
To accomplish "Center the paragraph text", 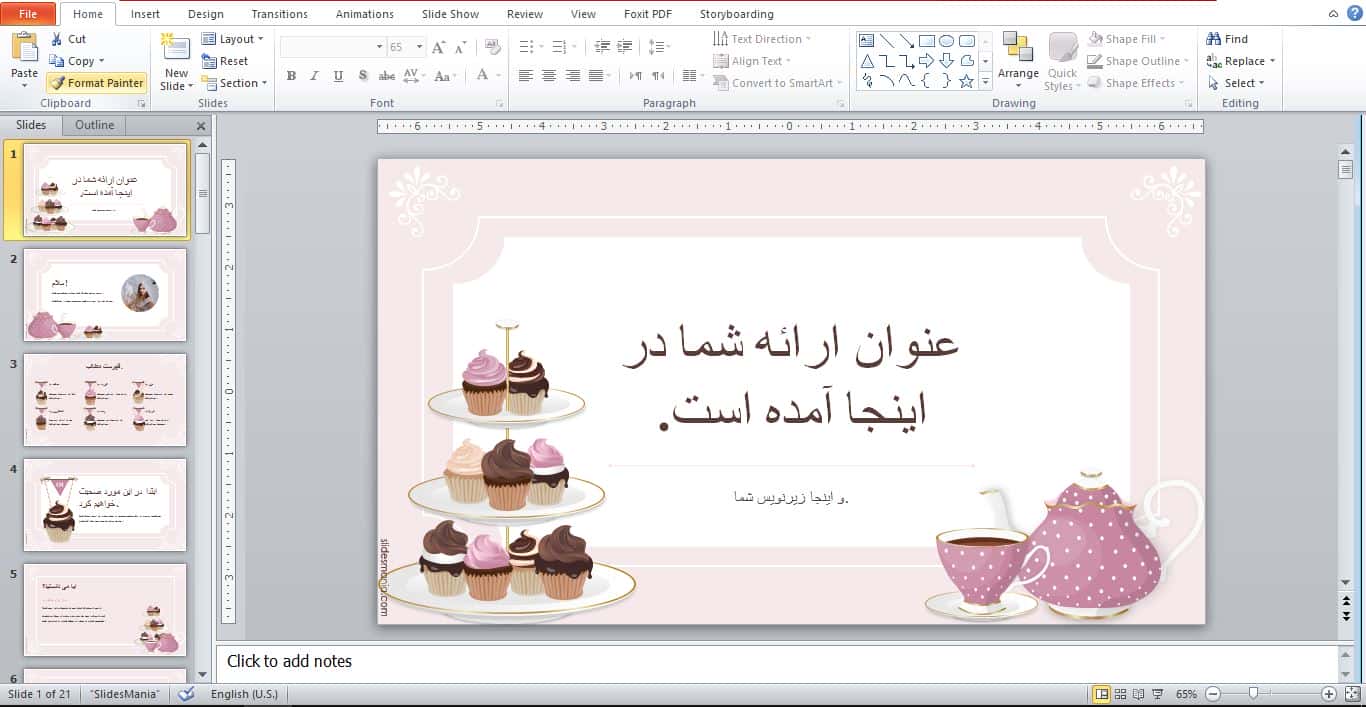I will pos(549,76).
